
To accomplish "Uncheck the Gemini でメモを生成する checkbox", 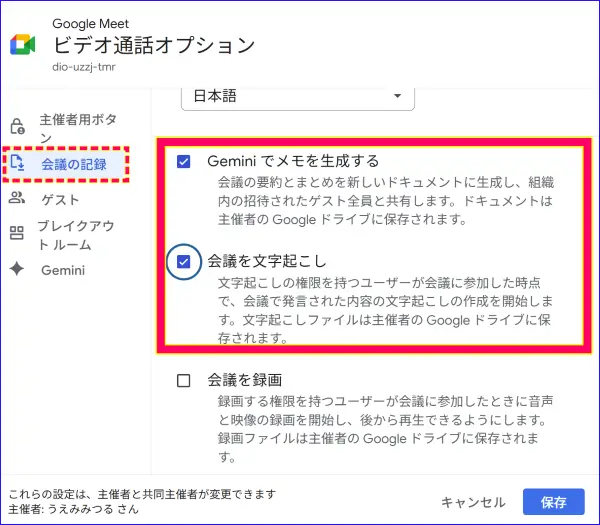I will tap(184, 161).
